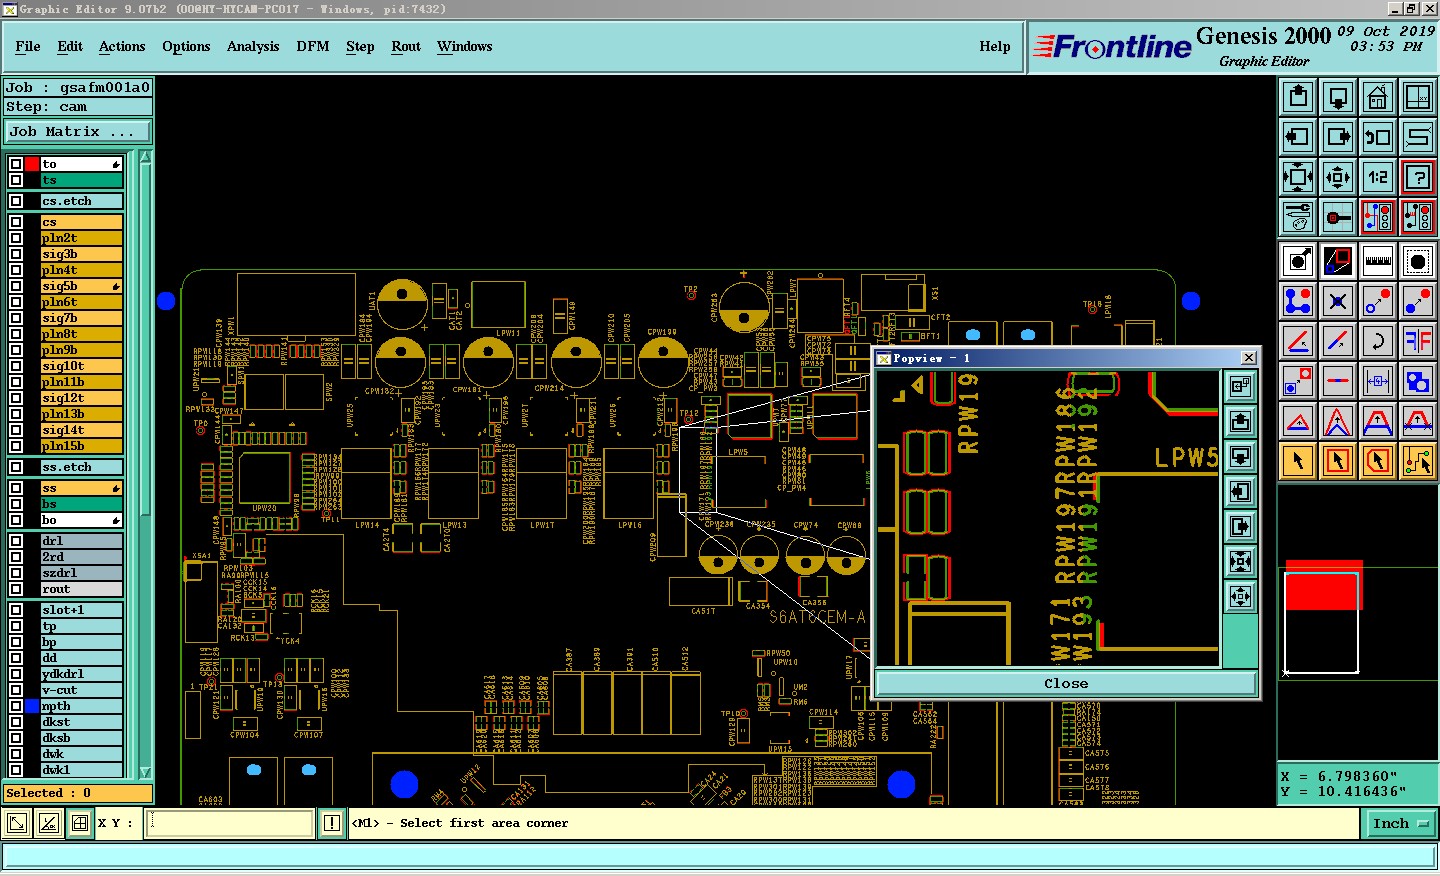
Task: Click the blue swatch beside mpth layer
Action: [x=32, y=706]
